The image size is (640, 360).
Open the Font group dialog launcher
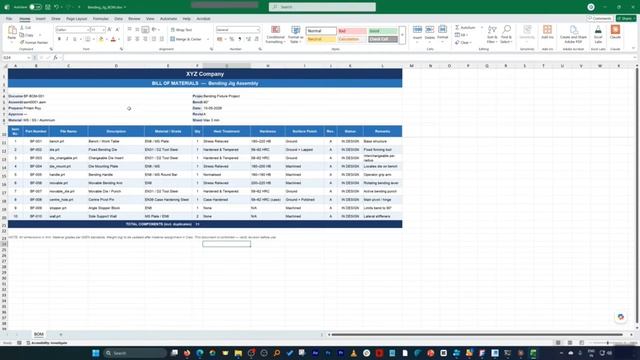pos(121,49)
